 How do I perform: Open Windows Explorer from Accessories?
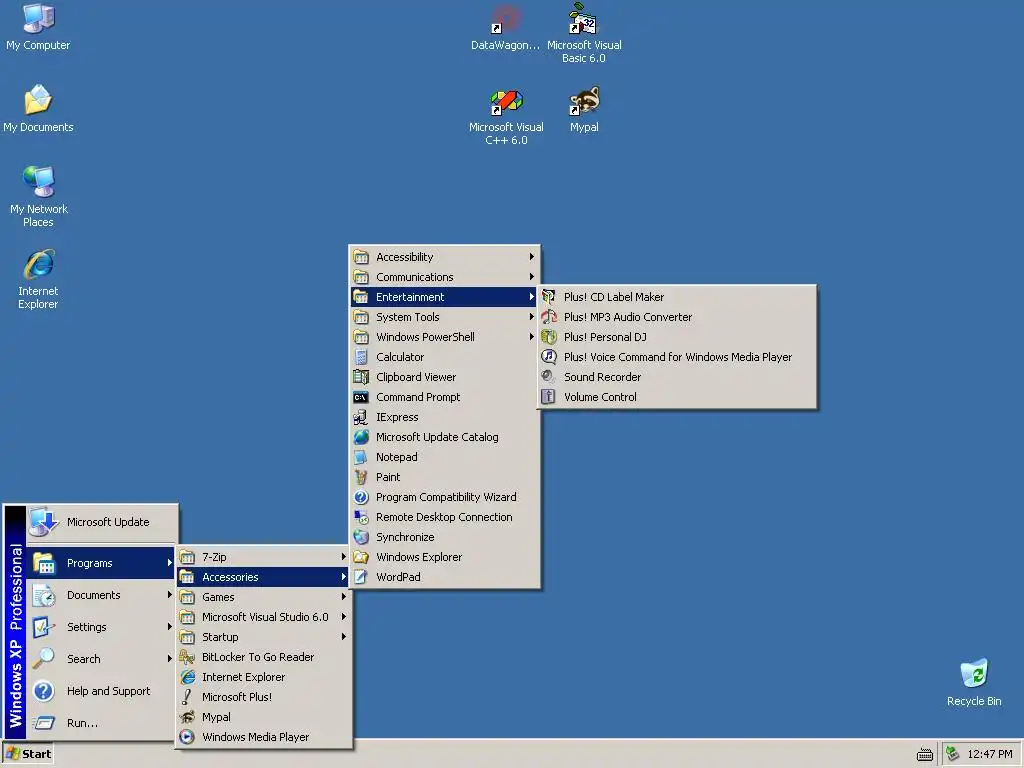coord(445,557)
